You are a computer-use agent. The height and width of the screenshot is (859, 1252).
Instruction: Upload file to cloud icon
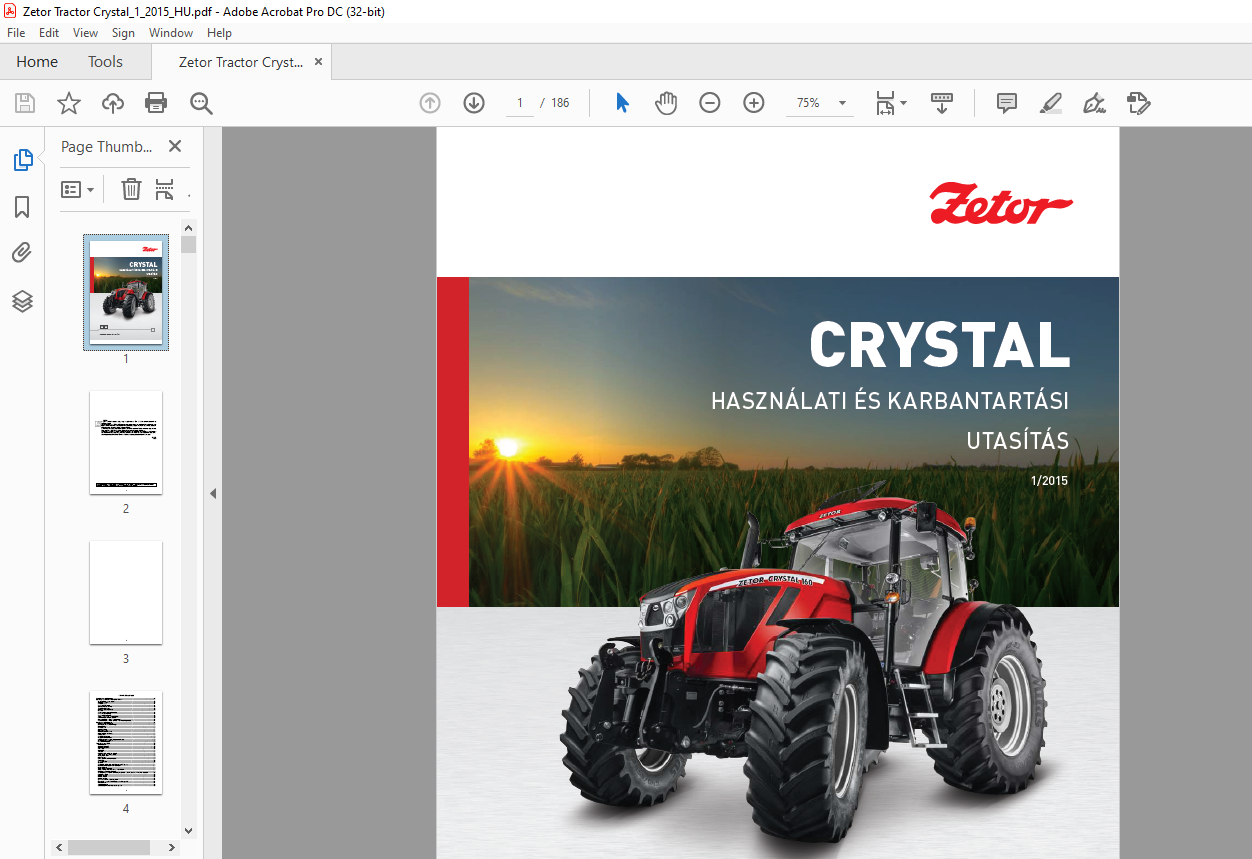(113, 103)
